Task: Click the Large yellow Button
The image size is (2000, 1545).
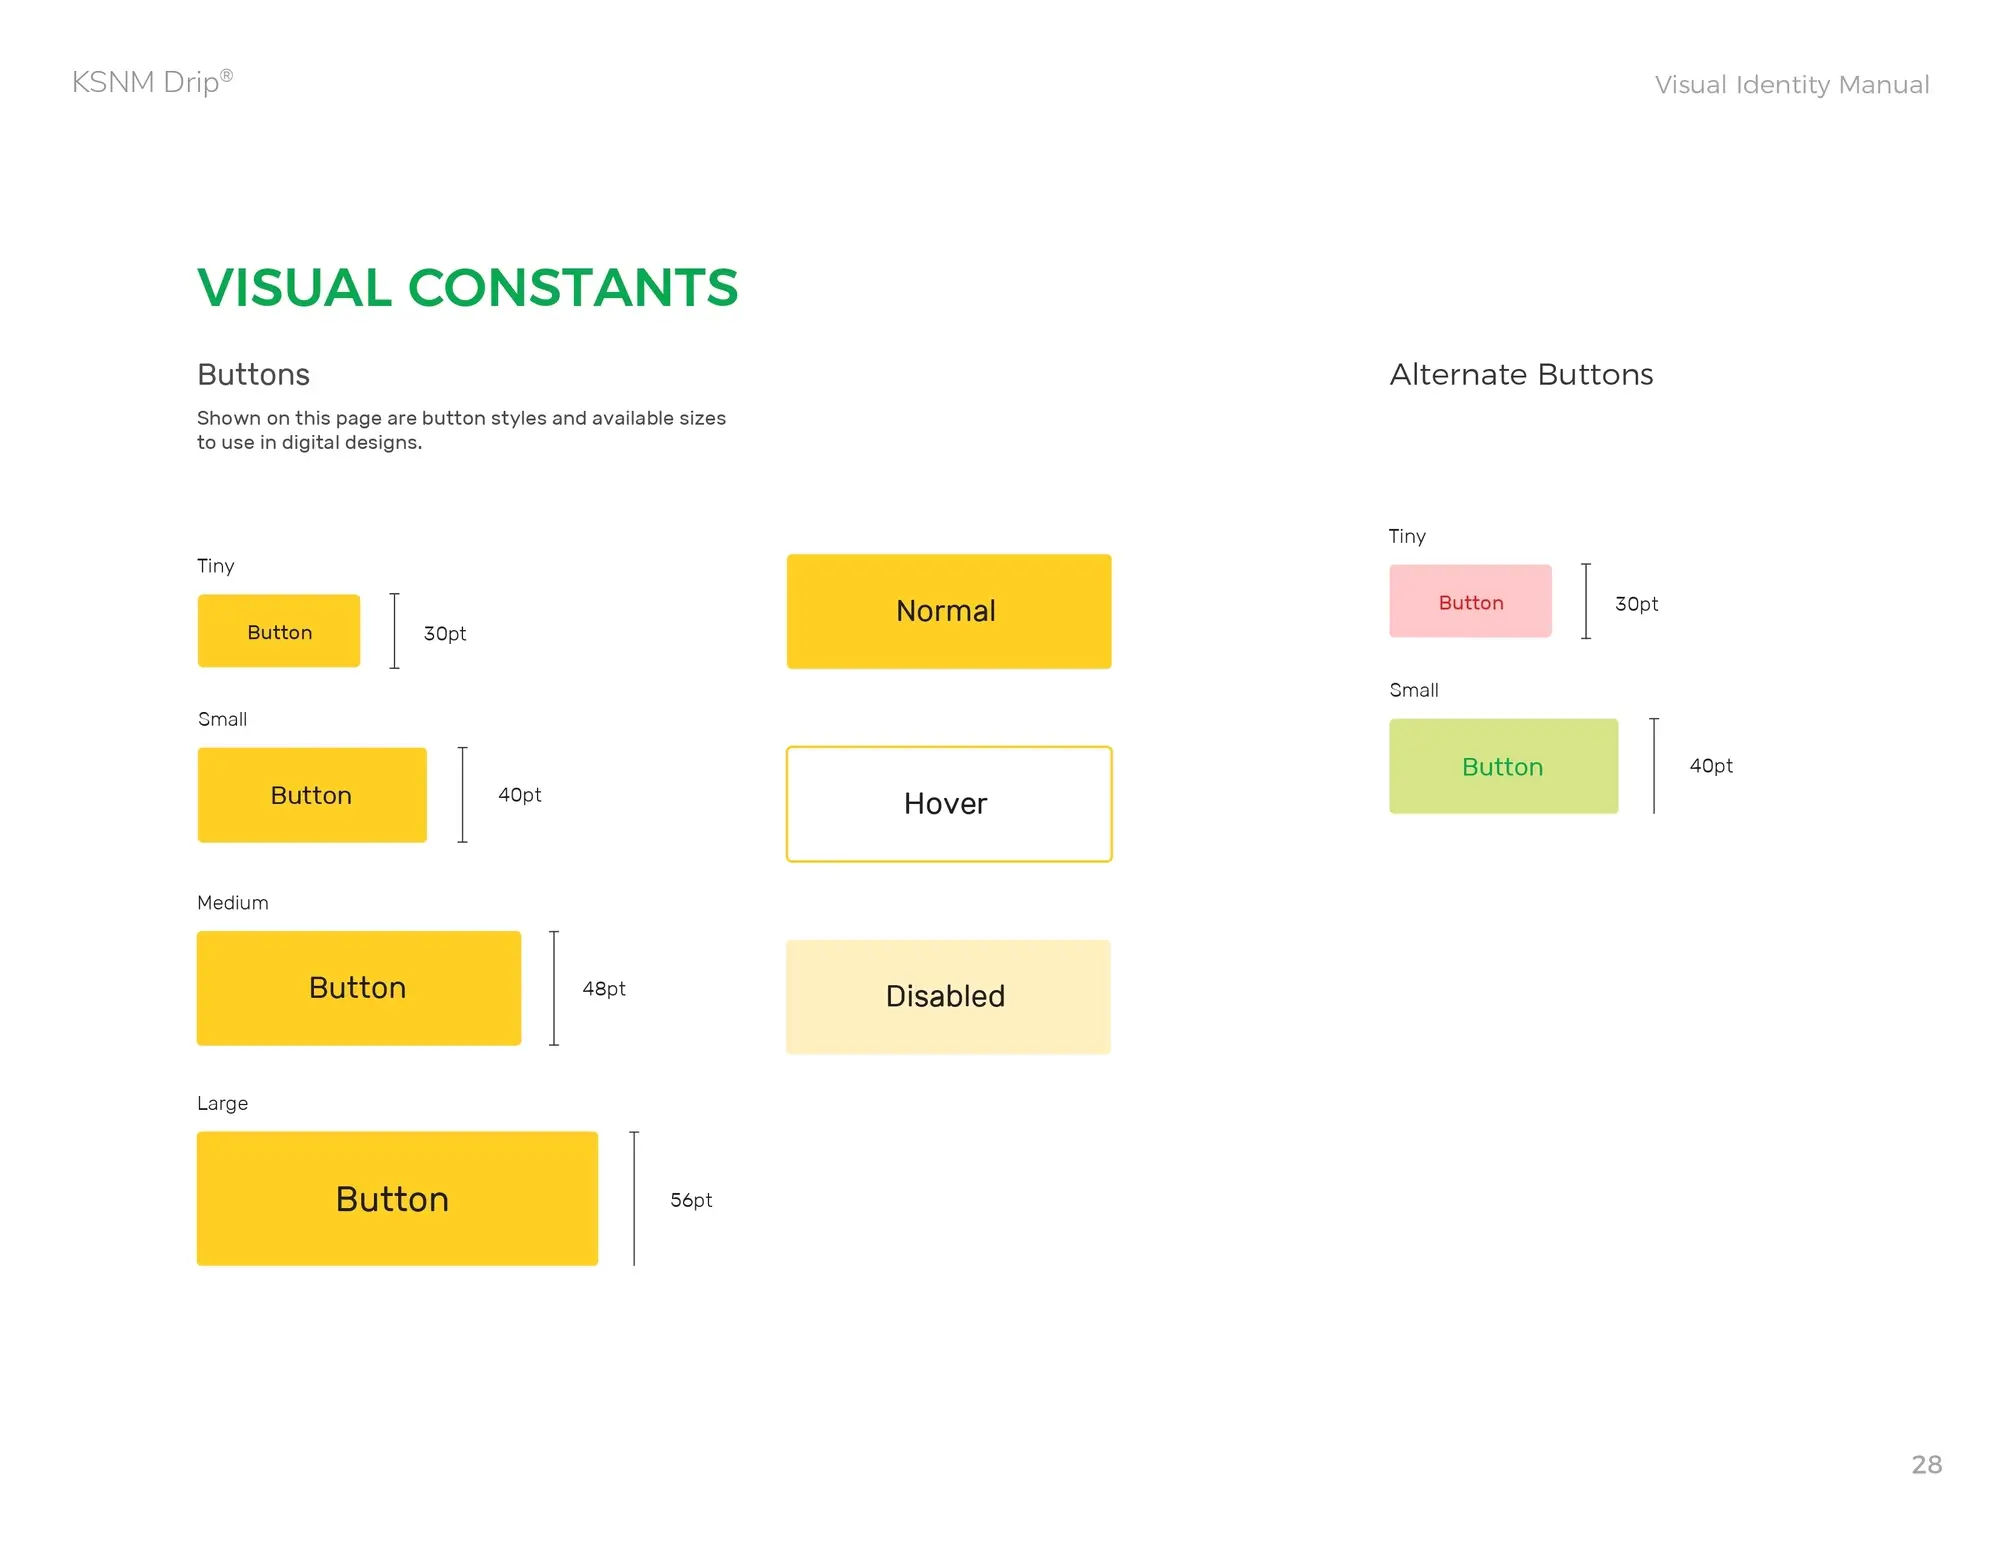Action: coord(397,1198)
